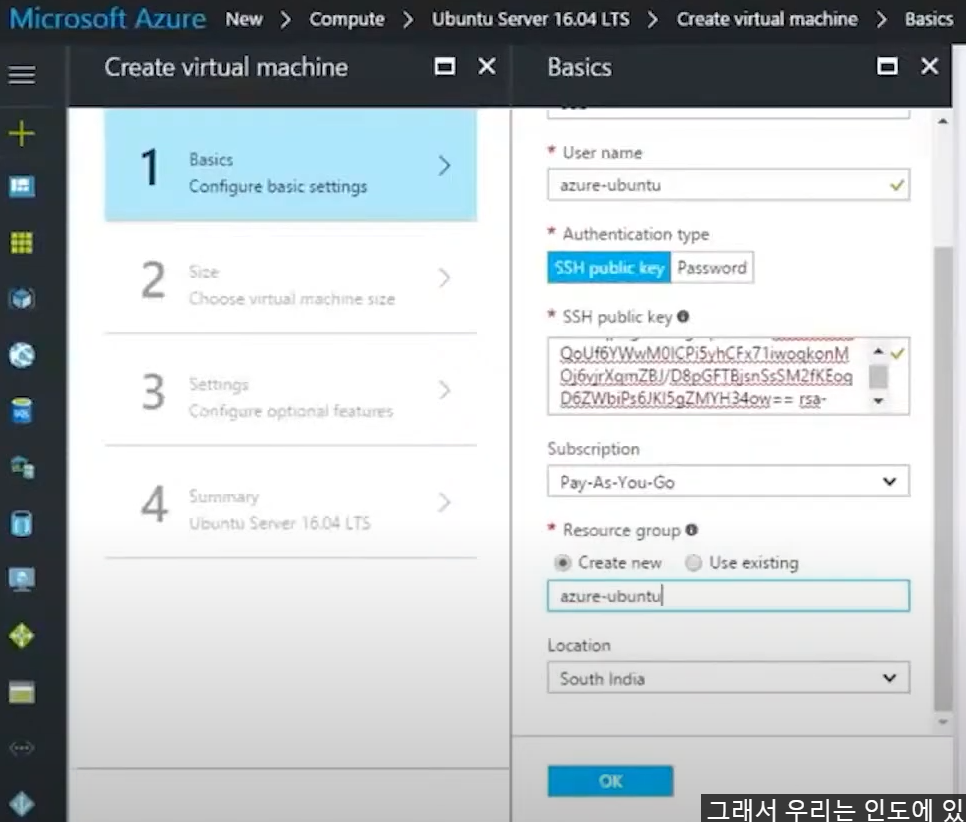Select Create new resource group radio

click(562, 563)
